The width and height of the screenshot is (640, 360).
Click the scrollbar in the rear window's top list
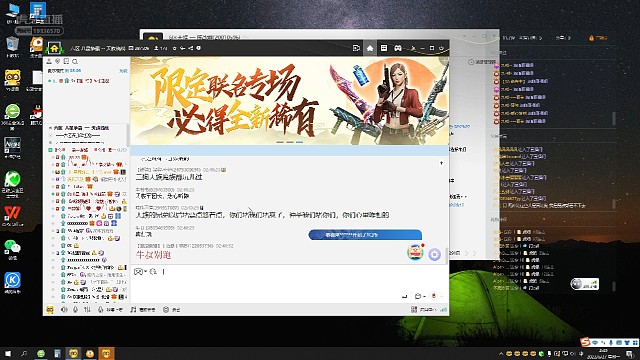pos(613,118)
